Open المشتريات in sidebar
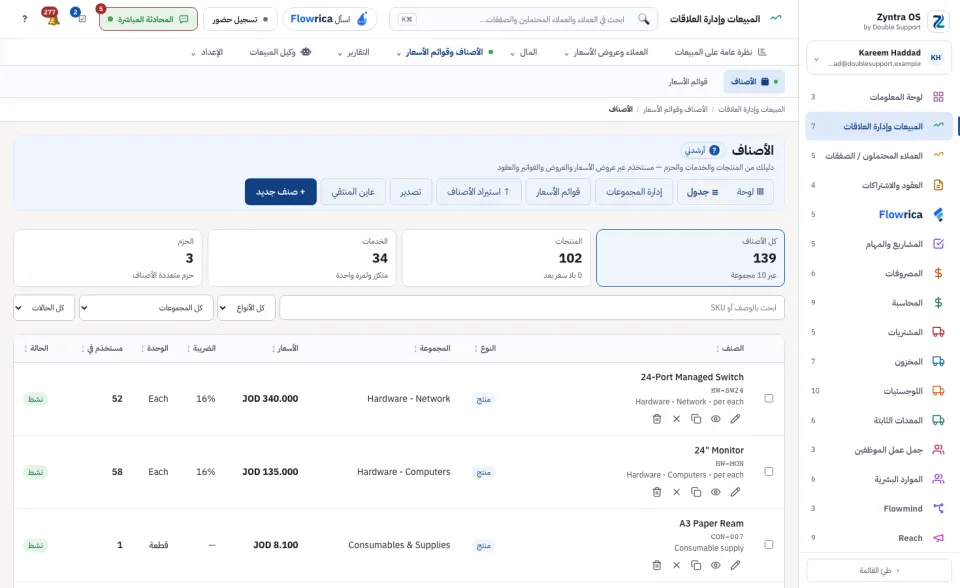Viewport: 960px width, 588px height. [879, 332]
